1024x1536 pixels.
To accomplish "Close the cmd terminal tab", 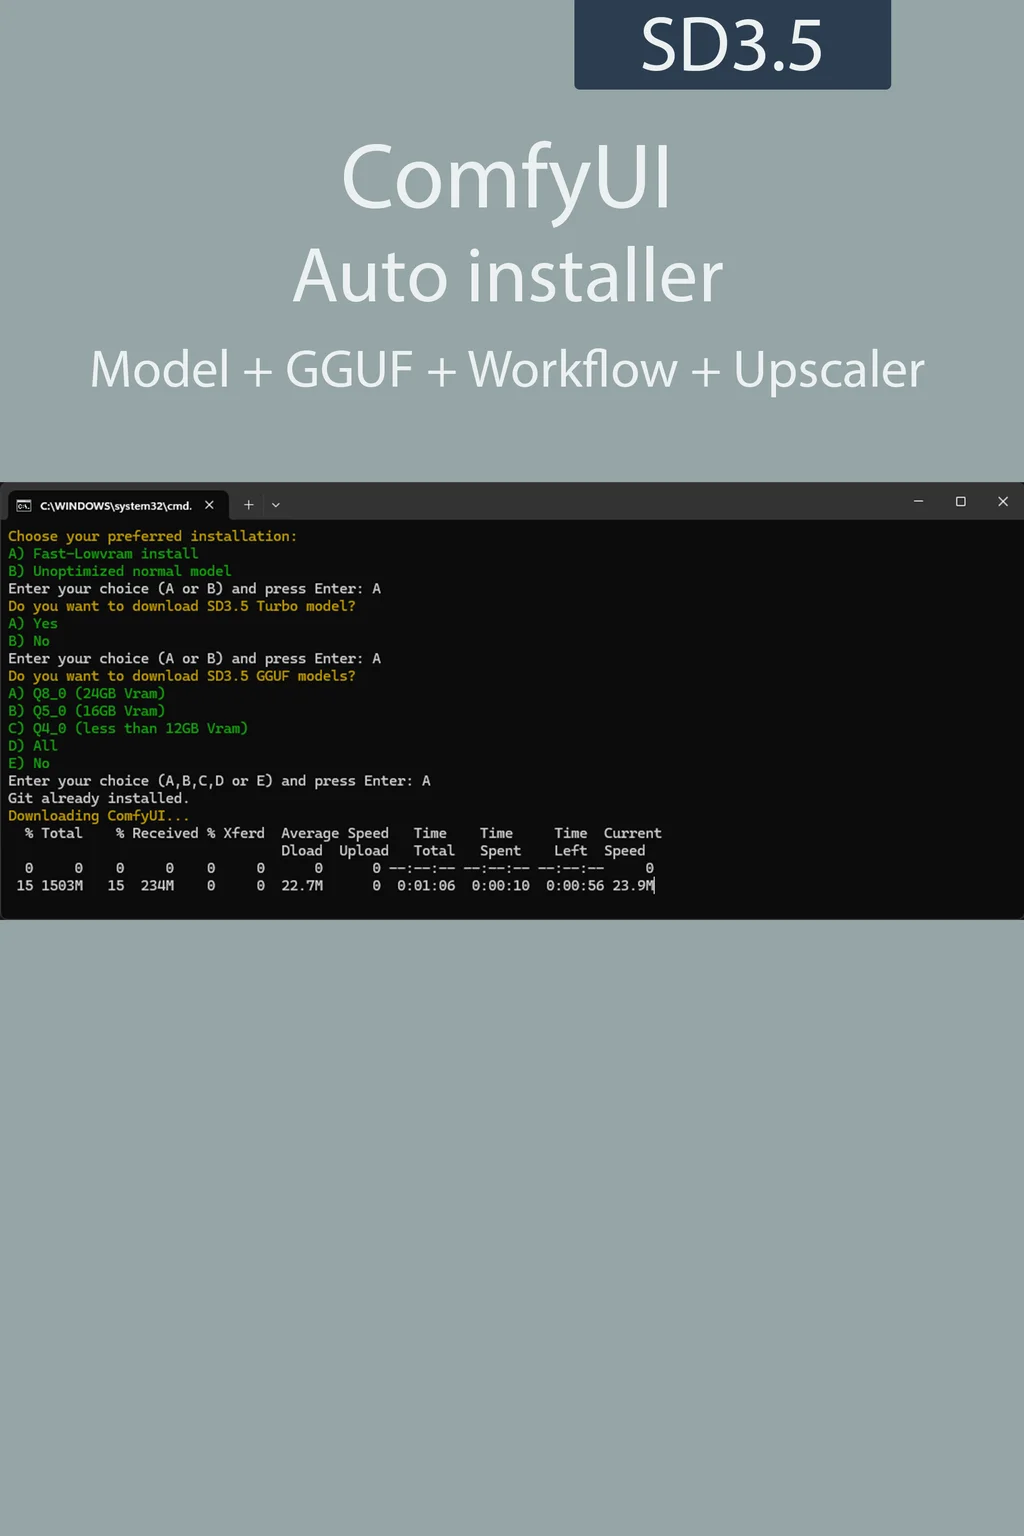I will pyautogui.click(x=209, y=505).
